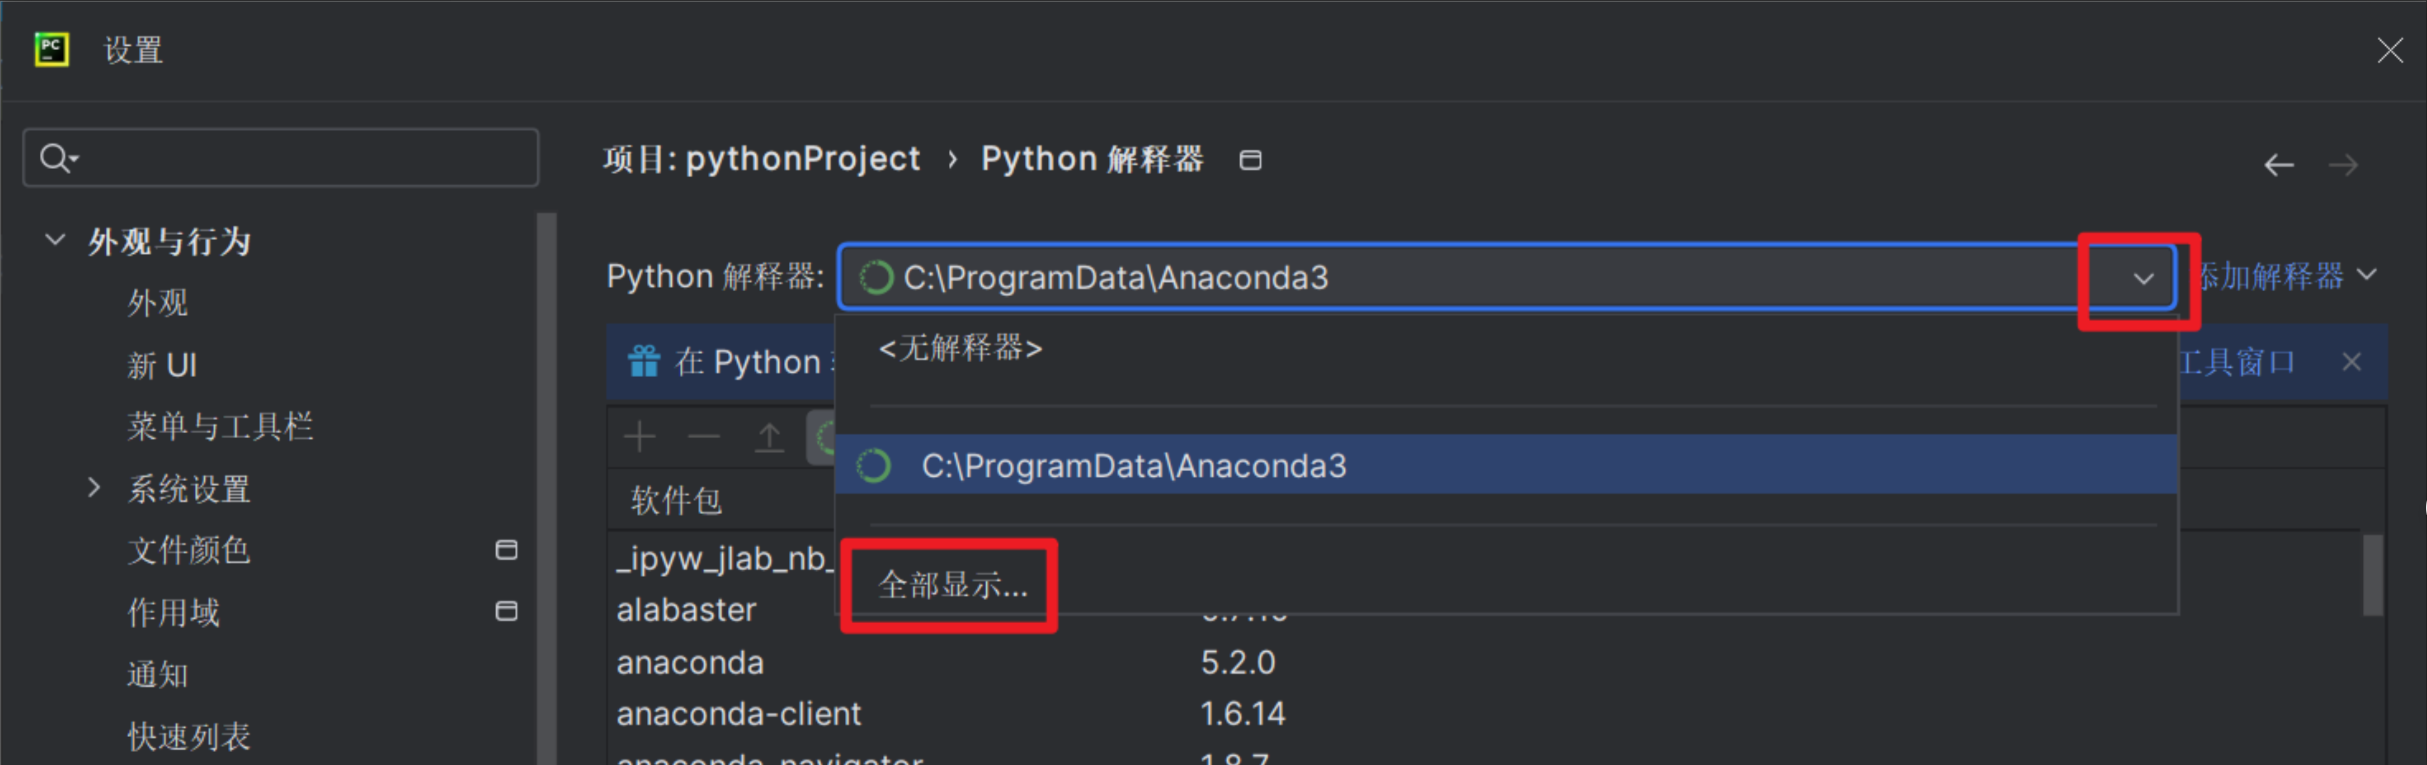Click 全部显示... to show all interpreters
This screenshot has width=2427, height=765.
point(952,585)
